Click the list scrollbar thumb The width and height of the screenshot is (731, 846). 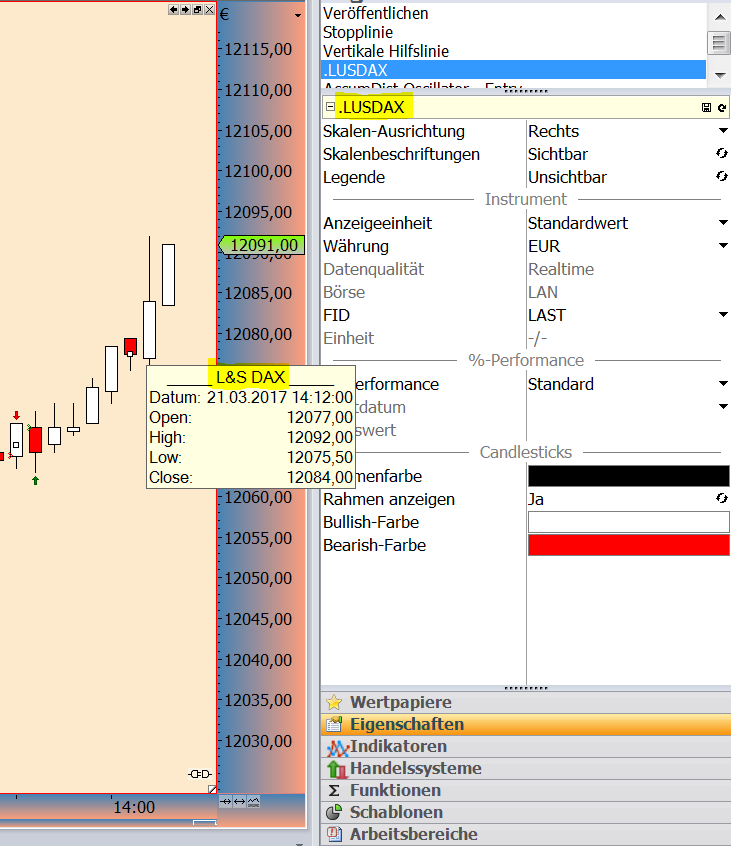(x=719, y=43)
